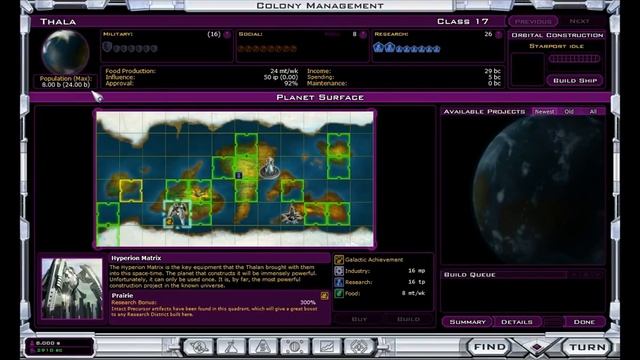Image resolution: width=640 pixels, height=360 pixels.
Task: Click the Thala planet thumbnail
Action: [65, 52]
